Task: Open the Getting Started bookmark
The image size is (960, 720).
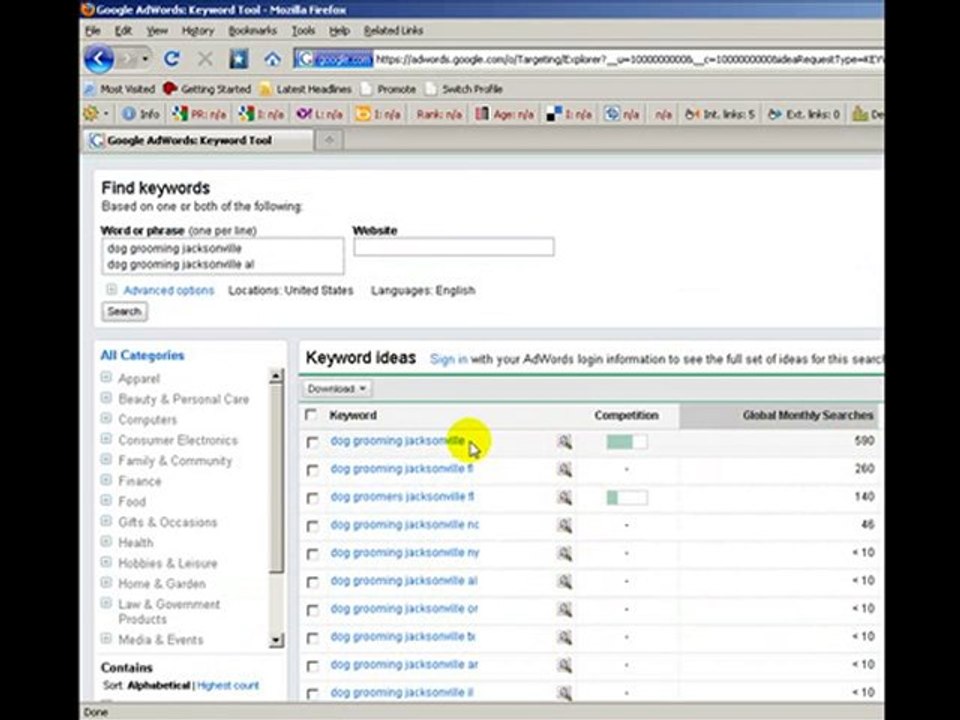Action: click(208, 89)
